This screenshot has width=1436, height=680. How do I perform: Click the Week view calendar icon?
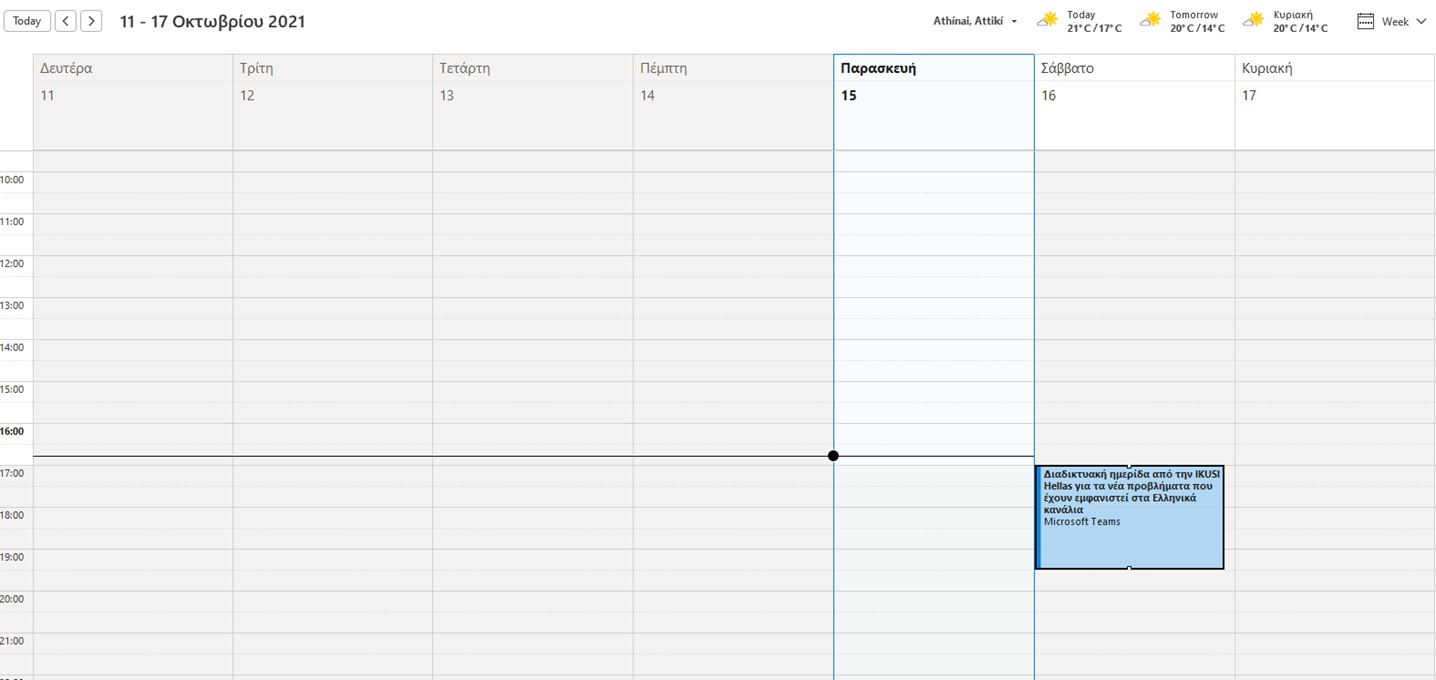click(x=1365, y=21)
